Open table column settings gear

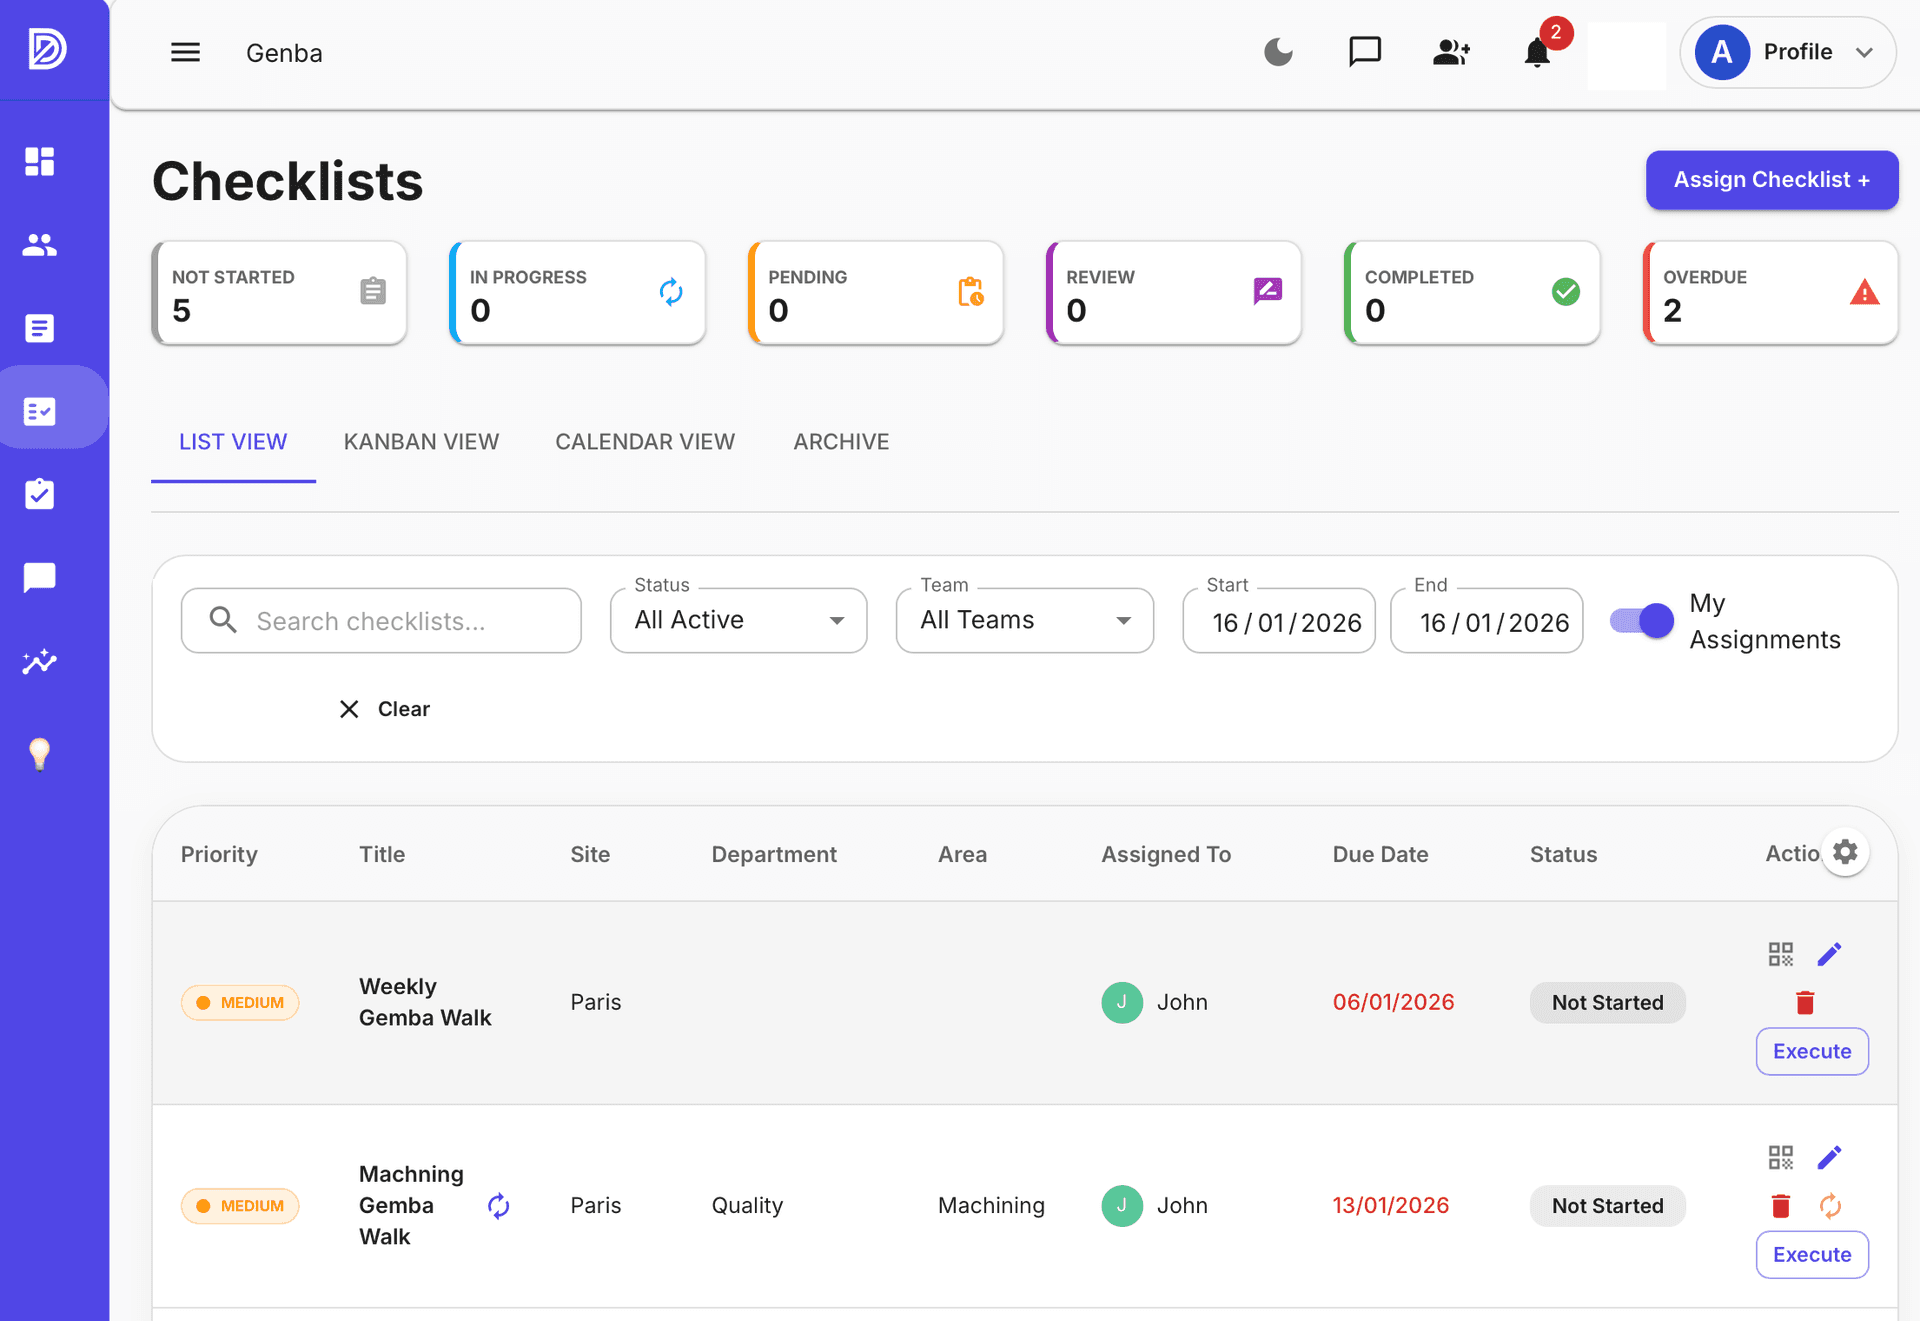(1845, 852)
